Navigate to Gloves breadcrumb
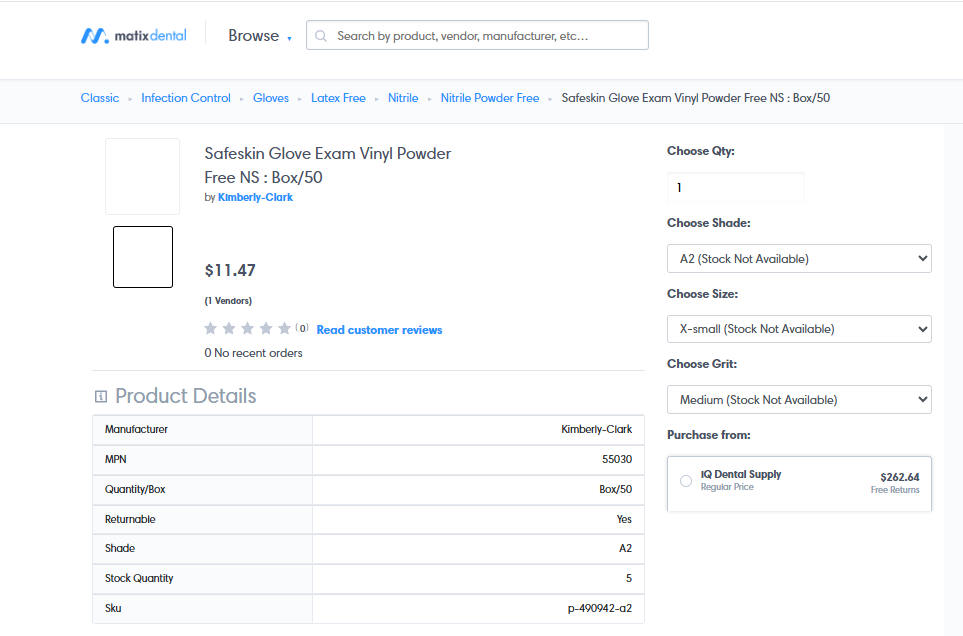The height and width of the screenshot is (636, 963). 271,98
